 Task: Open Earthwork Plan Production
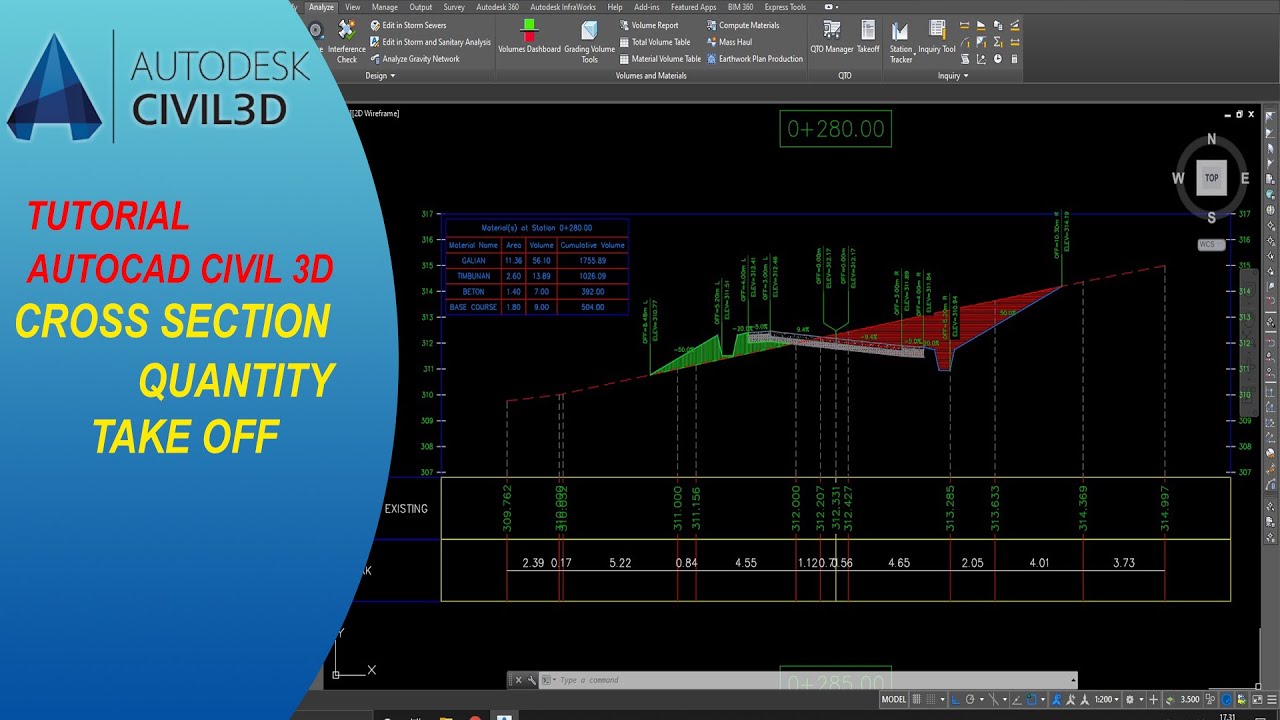(x=755, y=59)
